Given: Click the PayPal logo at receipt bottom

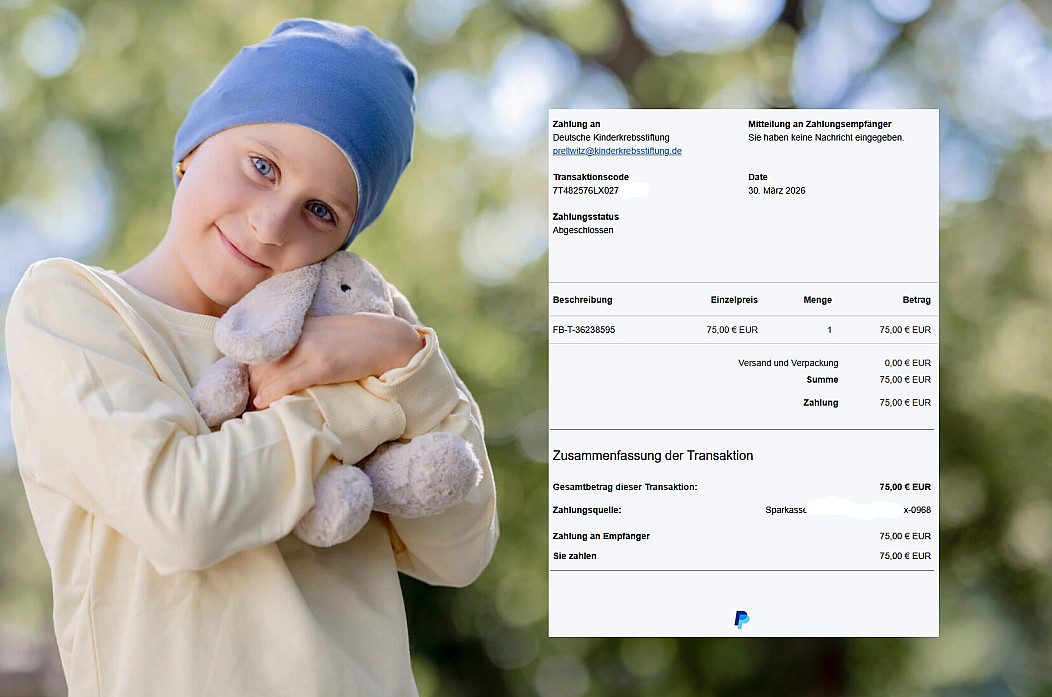Looking at the screenshot, I should coord(741,619).
